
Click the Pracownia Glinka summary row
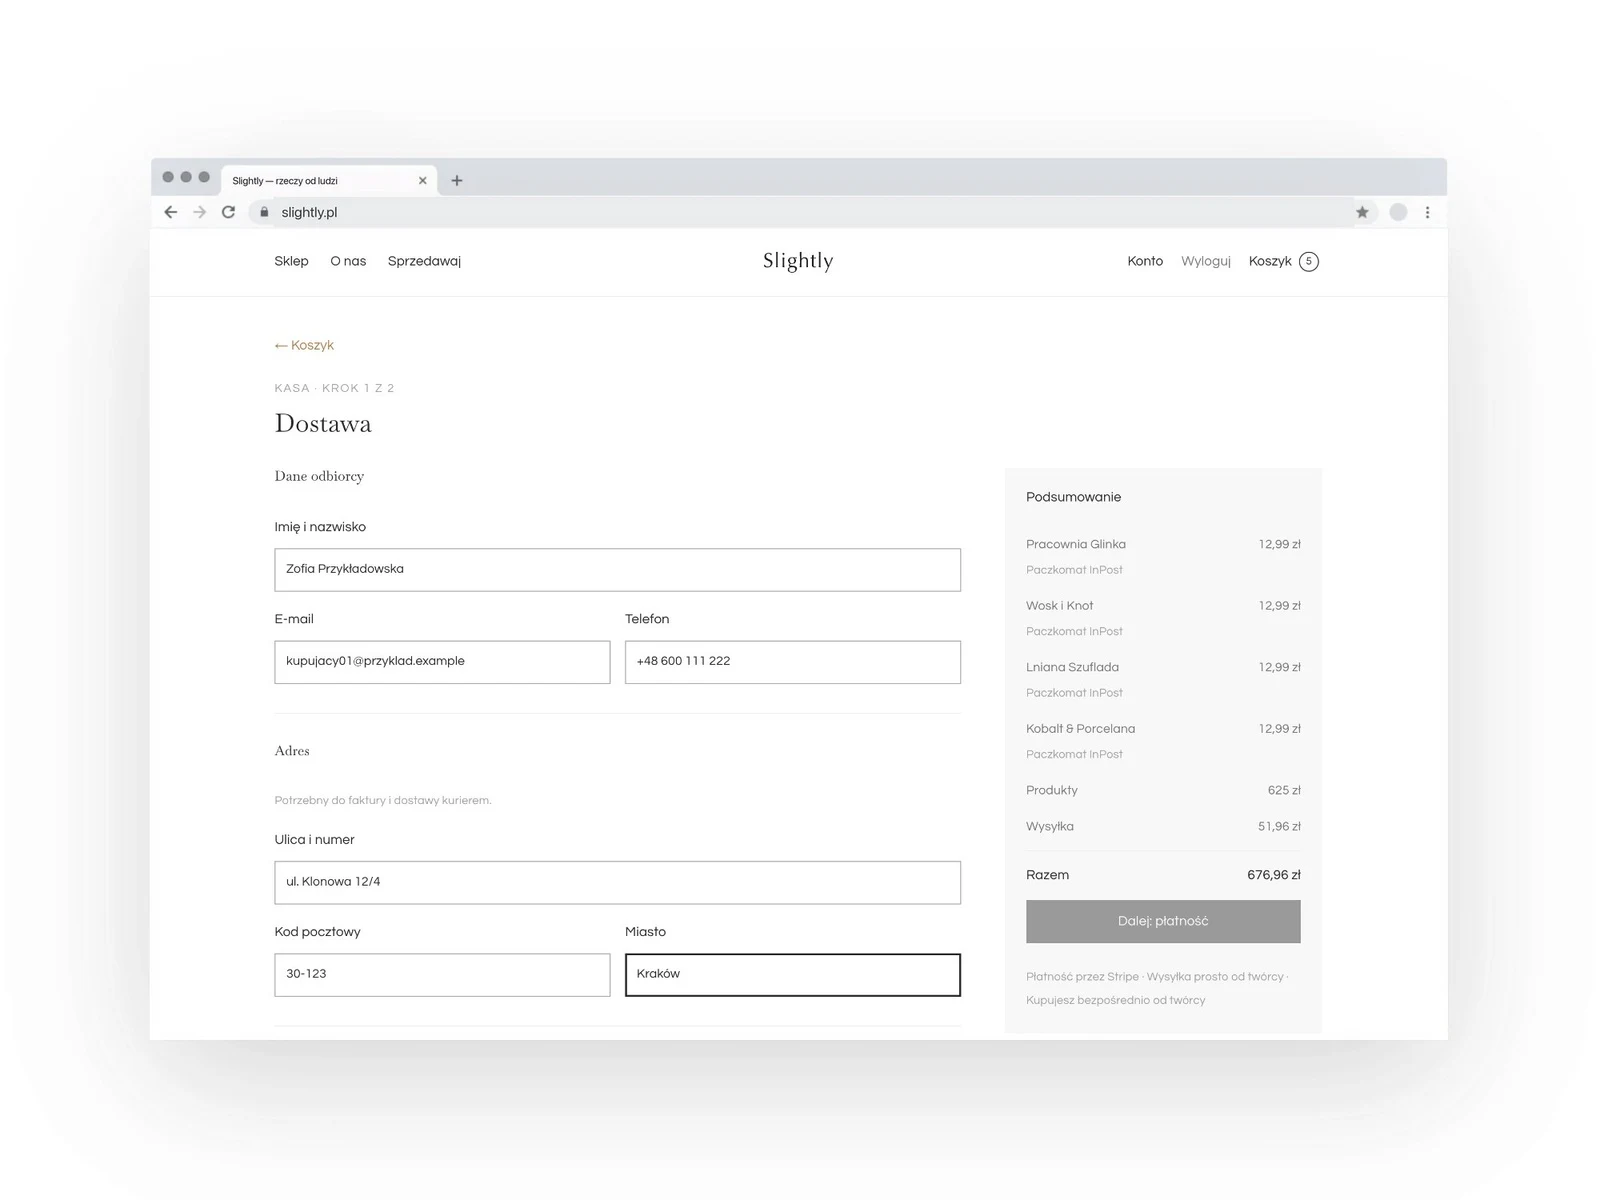tap(1163, 556)
